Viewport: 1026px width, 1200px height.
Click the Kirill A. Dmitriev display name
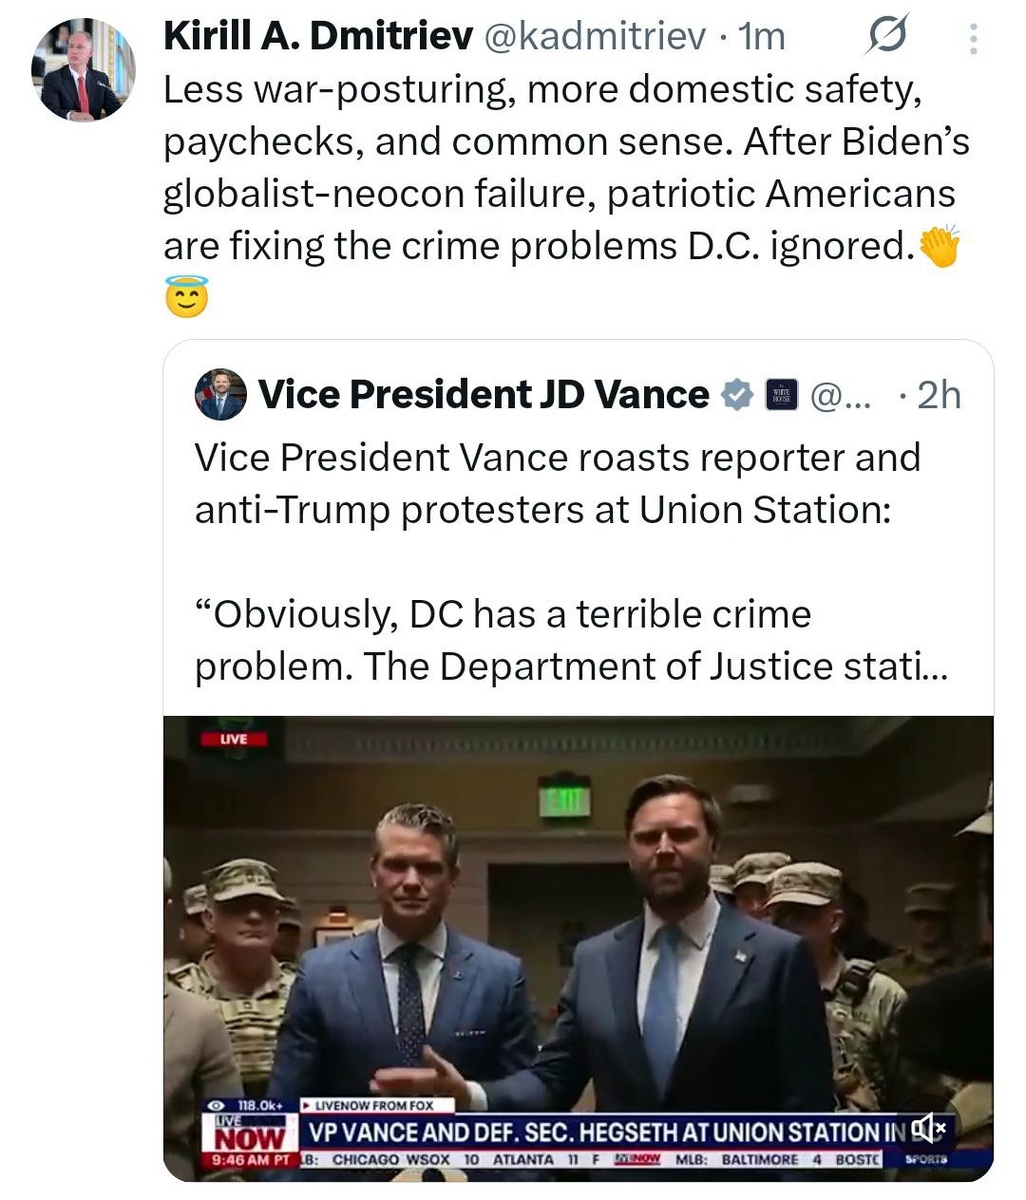pos(317,37)
